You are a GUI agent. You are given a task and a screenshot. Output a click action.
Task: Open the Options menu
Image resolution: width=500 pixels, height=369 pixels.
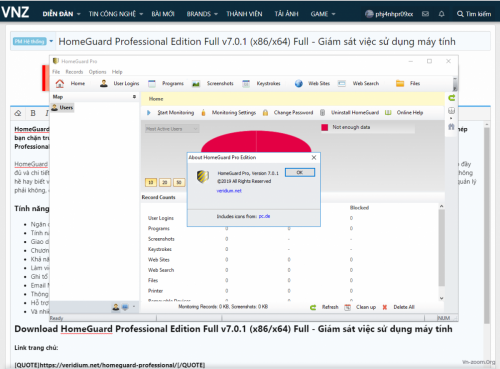(x=97, y=72)
